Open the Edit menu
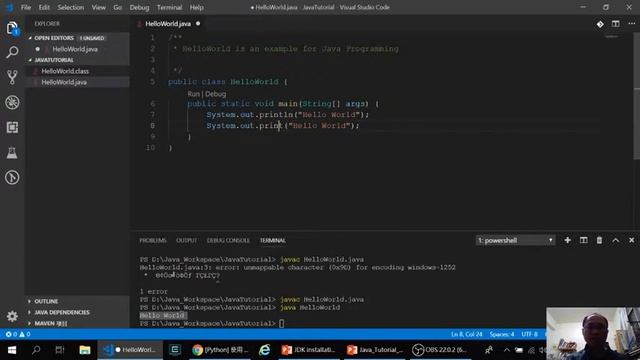Screen dimensions: 640x360 [x=44, y=7]
